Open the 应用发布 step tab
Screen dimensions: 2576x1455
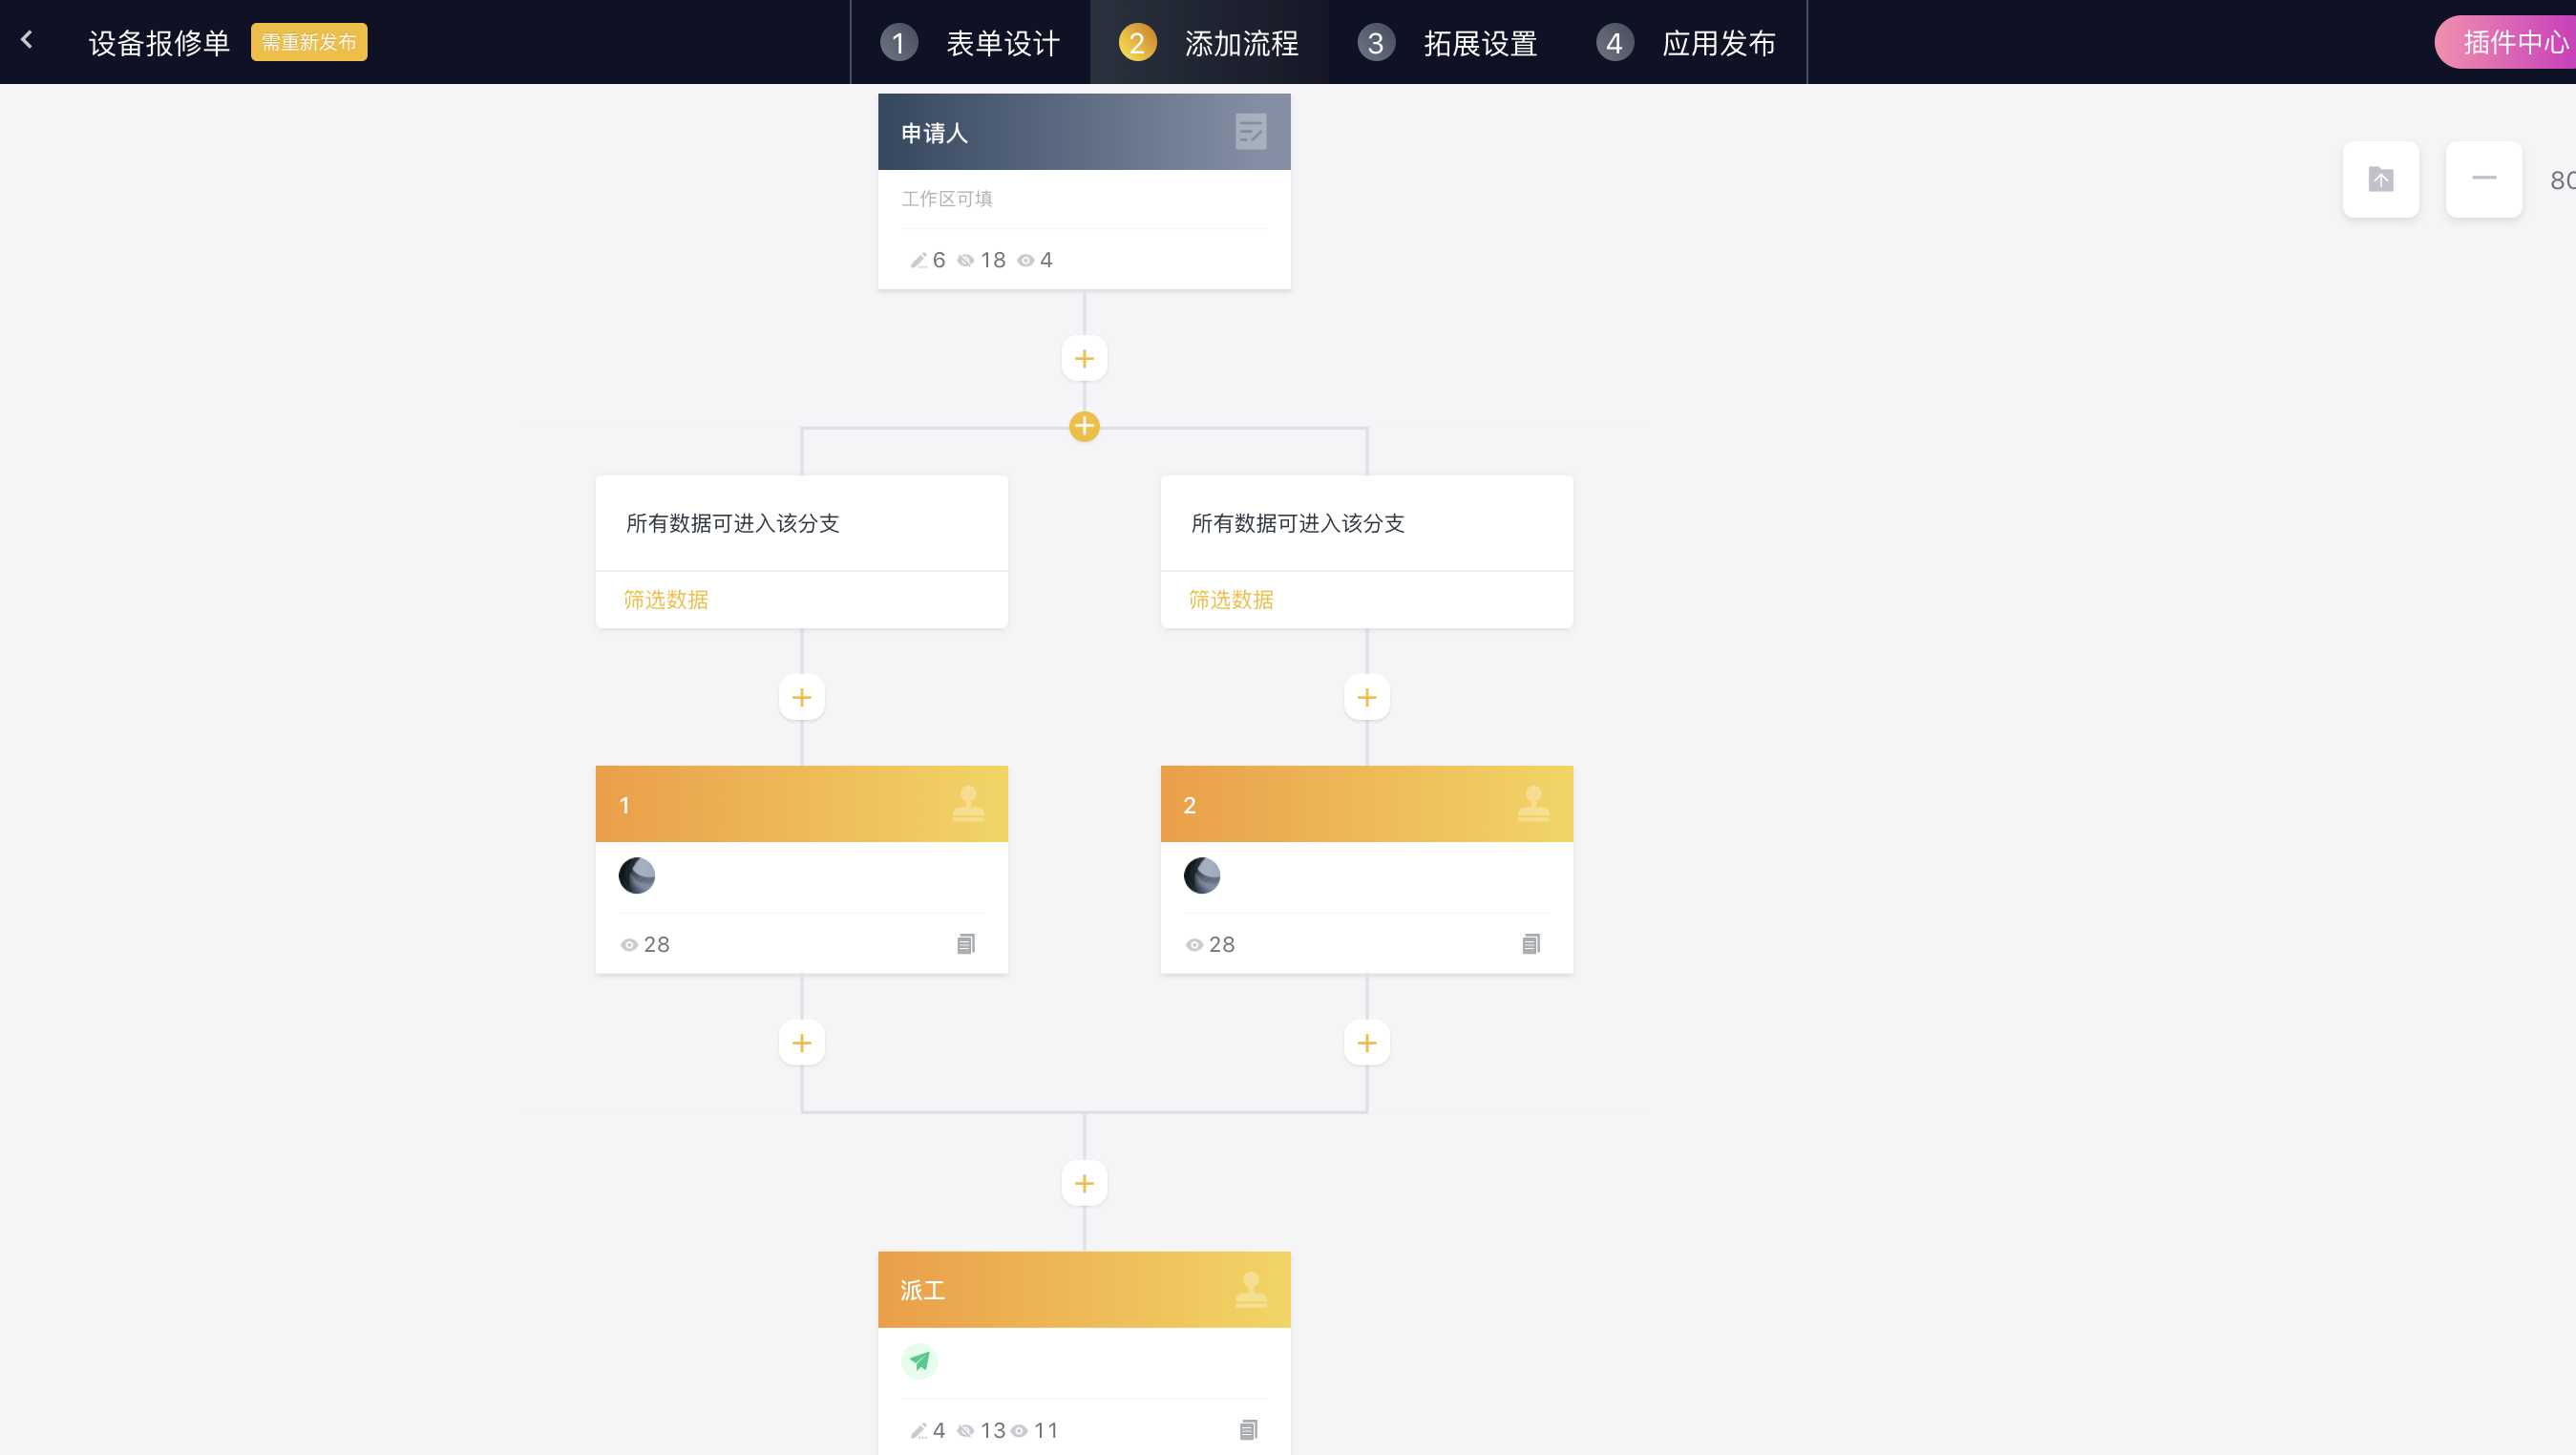click(1686, 42)
